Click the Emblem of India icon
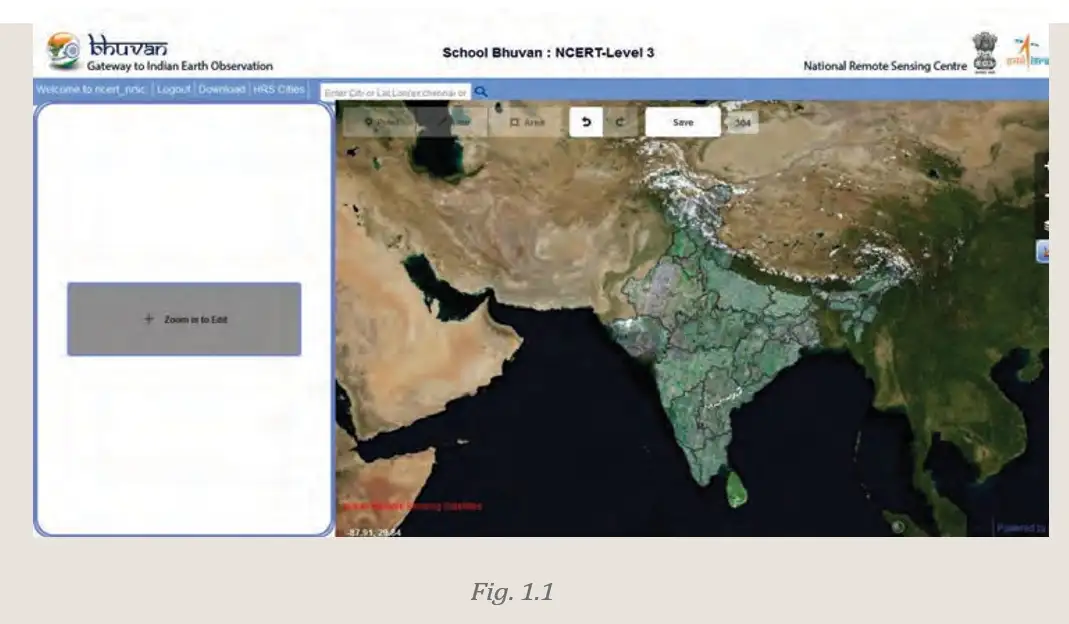Screen dimensions: 1069x624 click(984, 52)
